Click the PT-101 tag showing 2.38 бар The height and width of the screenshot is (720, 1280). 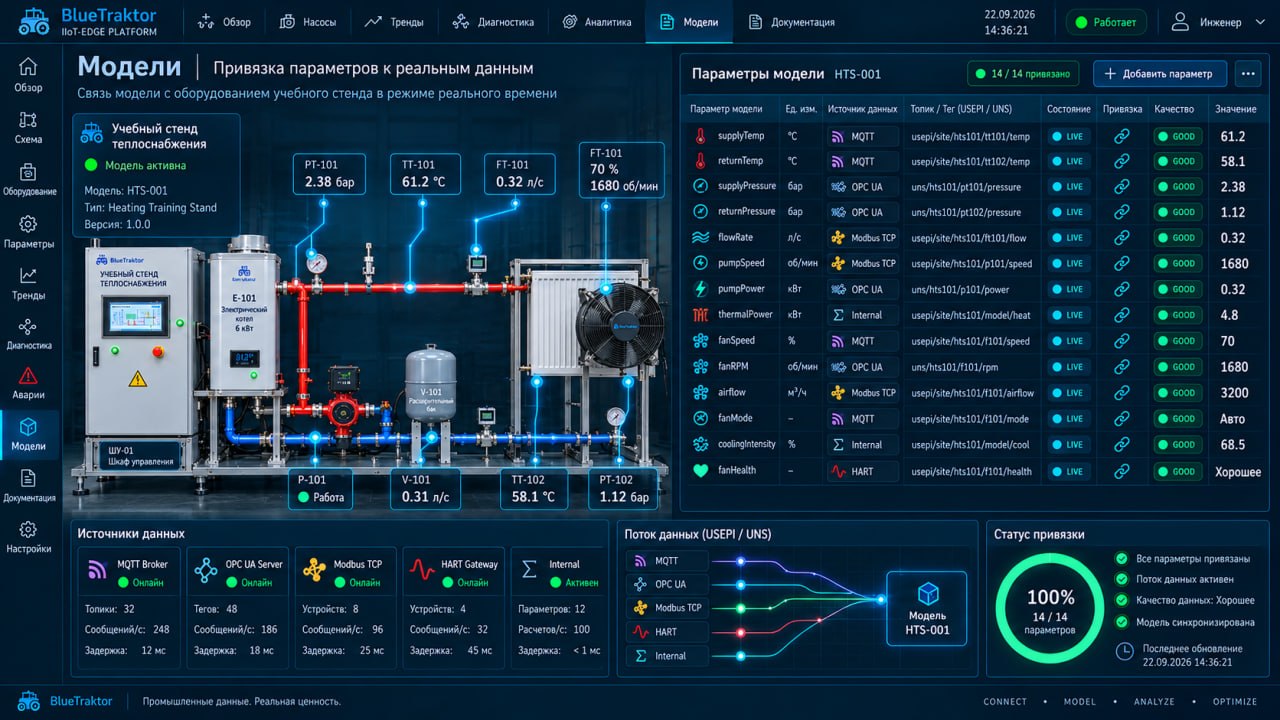(x=329, y=174)
